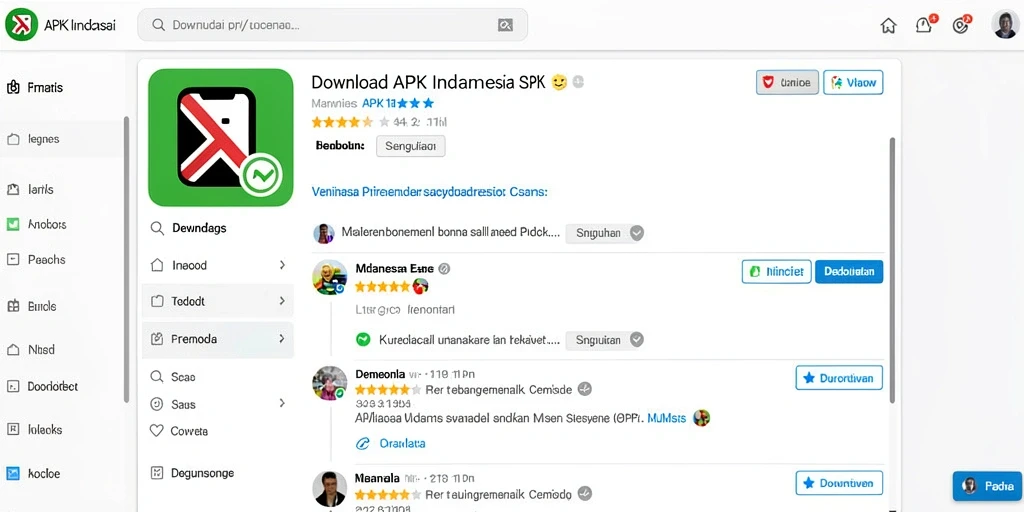Click the Dorurtiven star button
Image resolution: width=1024 pixels, height=512 pixels.
coord(839,483)
